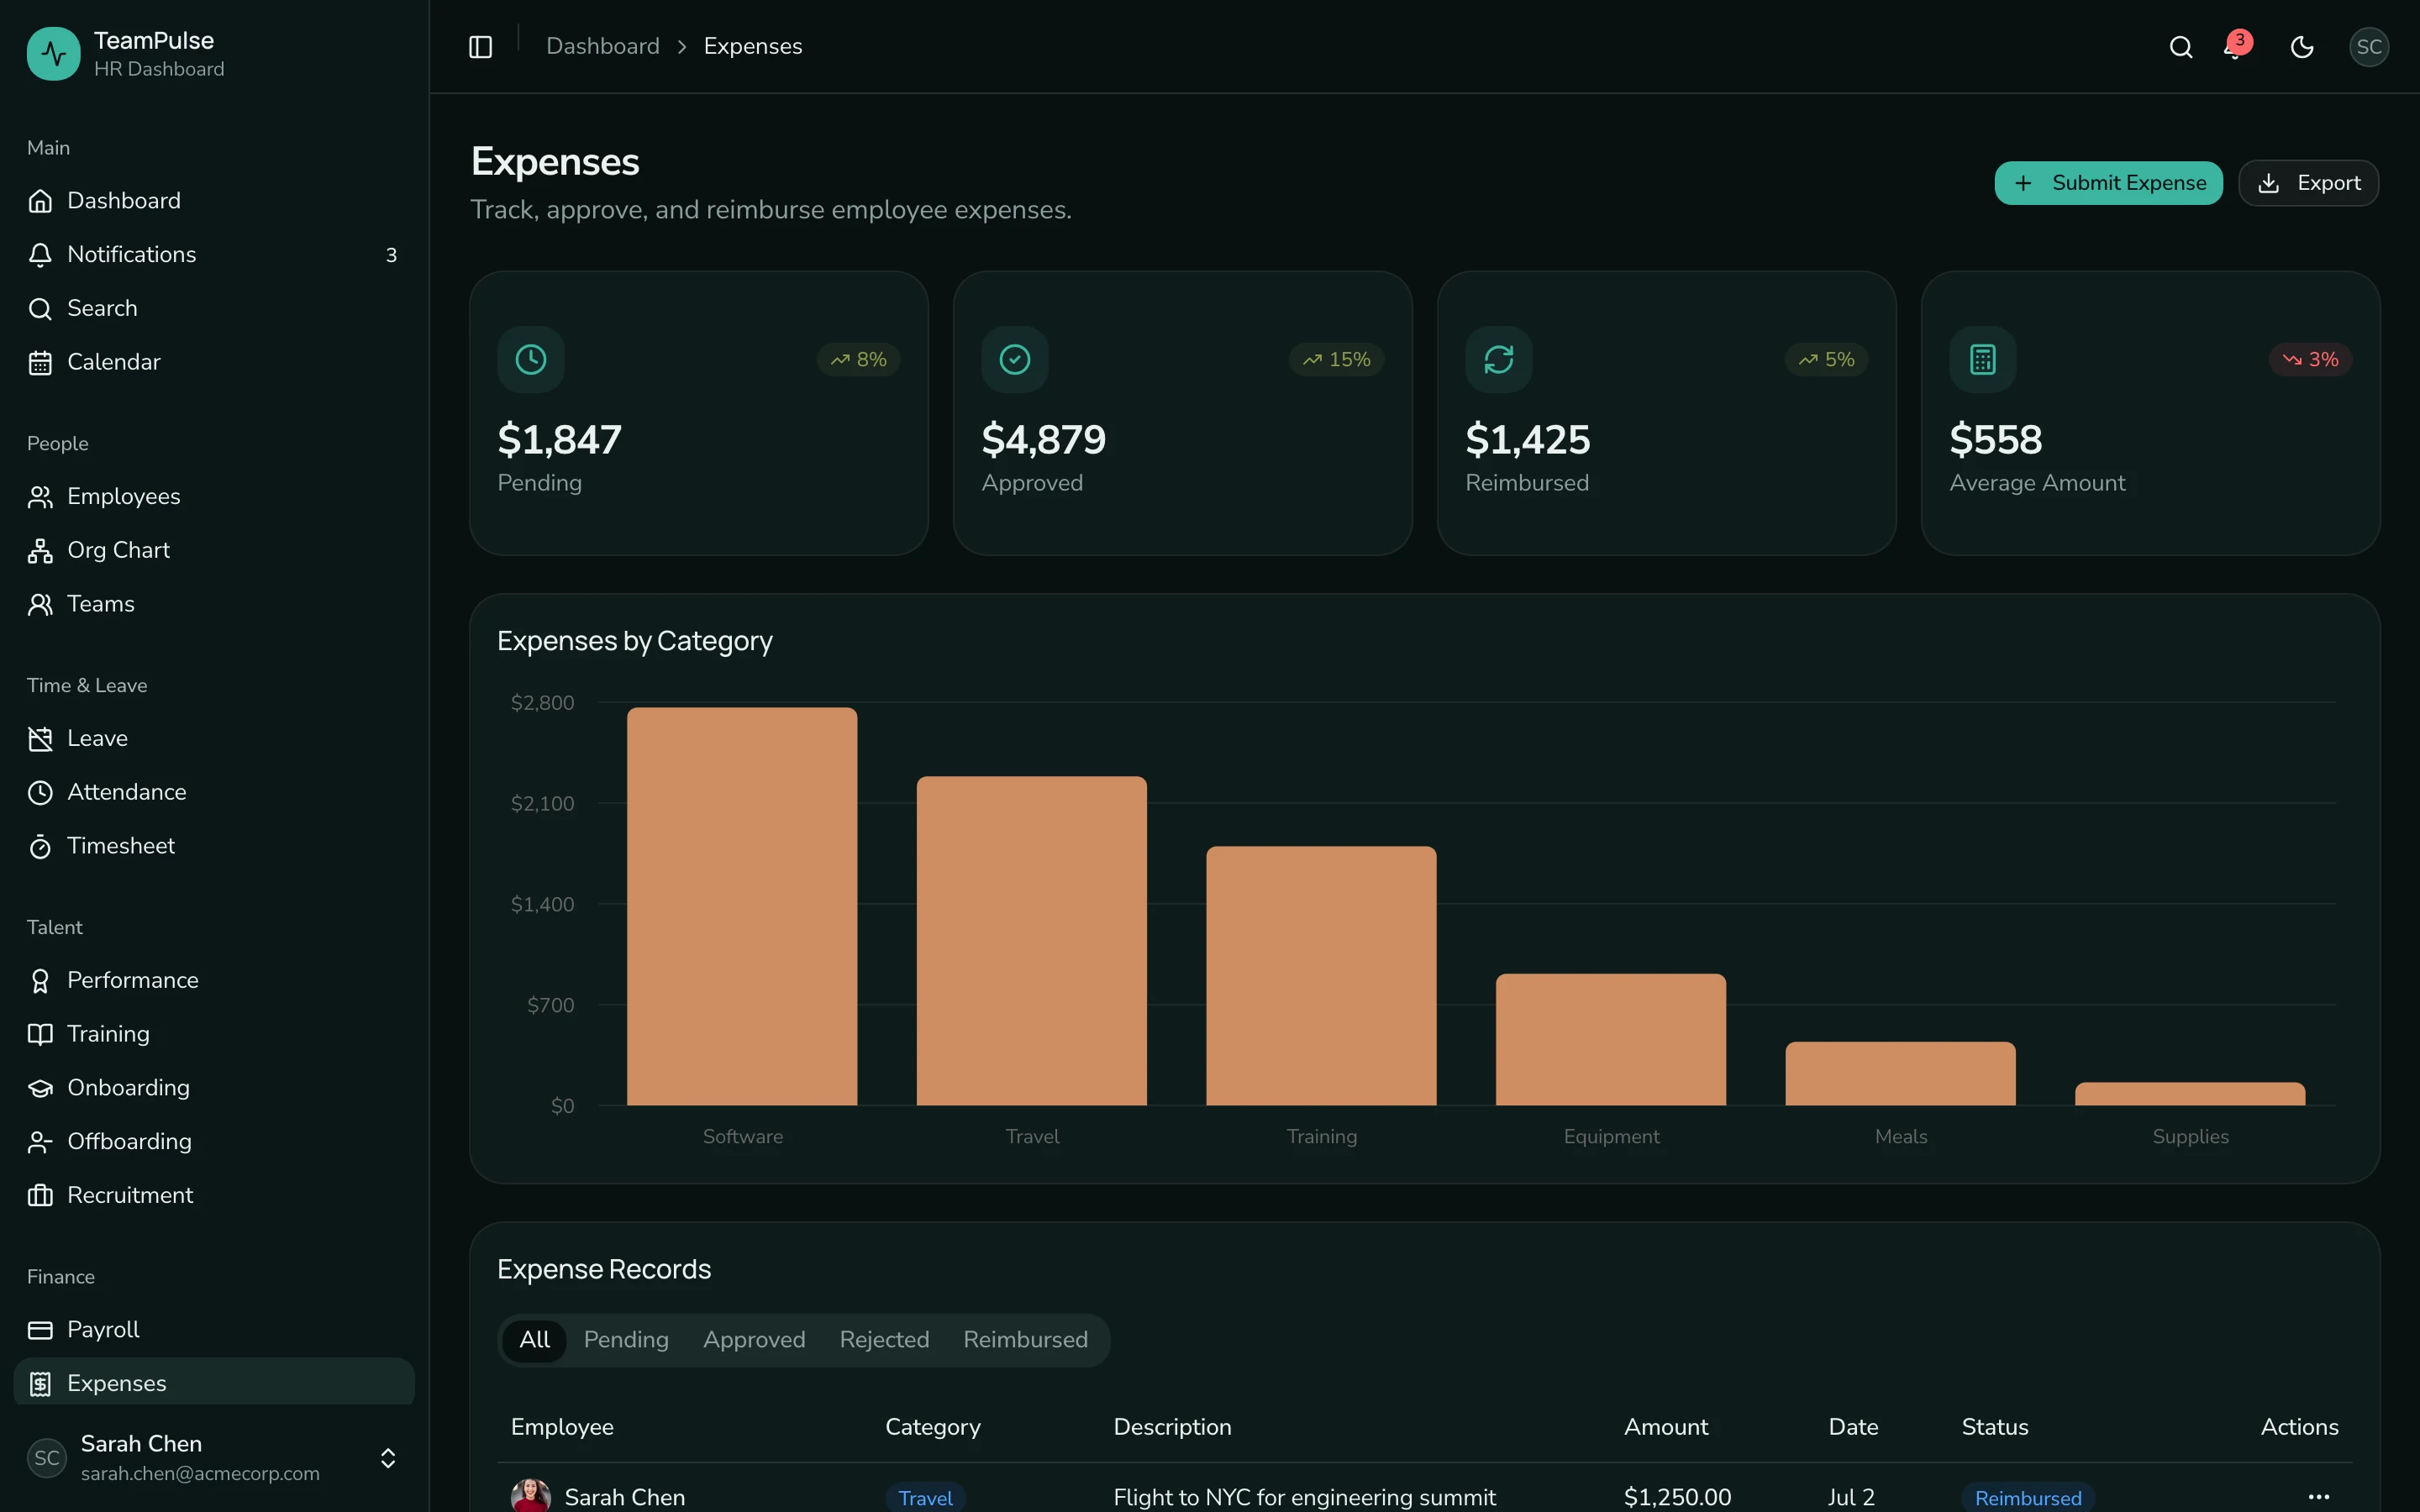Image resolution: width=2420 pixels, height=1512 pixels.
Task: Open the Leave page
Action: tap(214, 739)
